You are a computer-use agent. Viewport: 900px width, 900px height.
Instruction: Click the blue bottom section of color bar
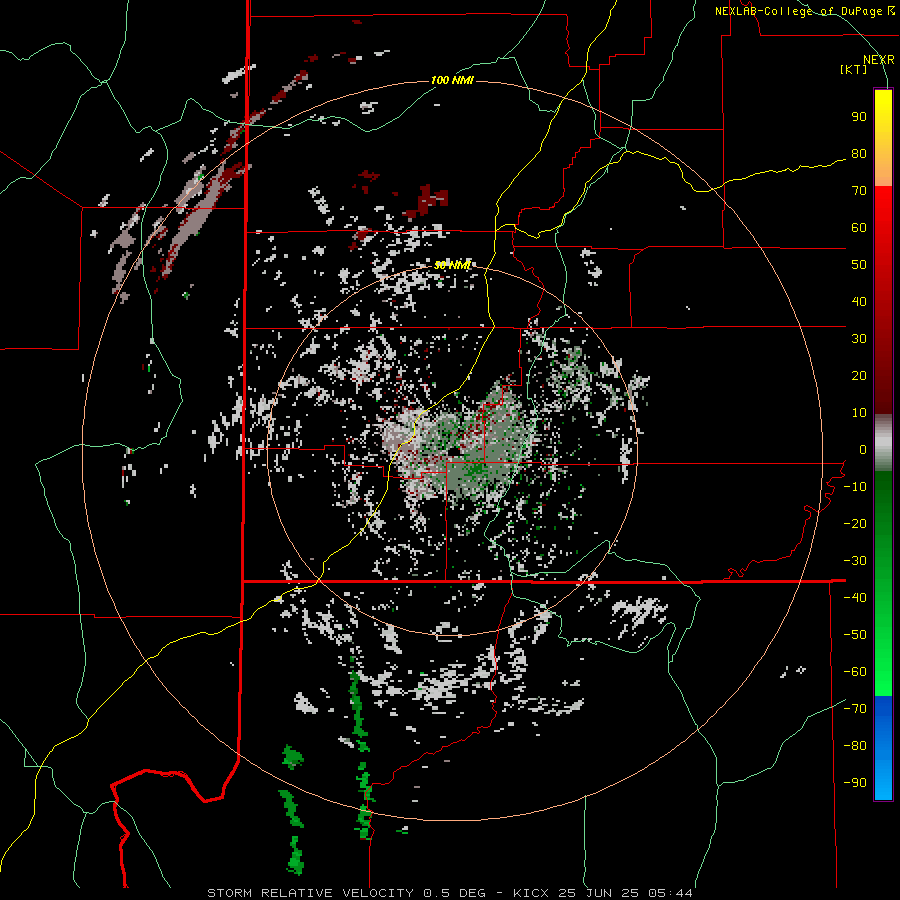click(883, 748)
